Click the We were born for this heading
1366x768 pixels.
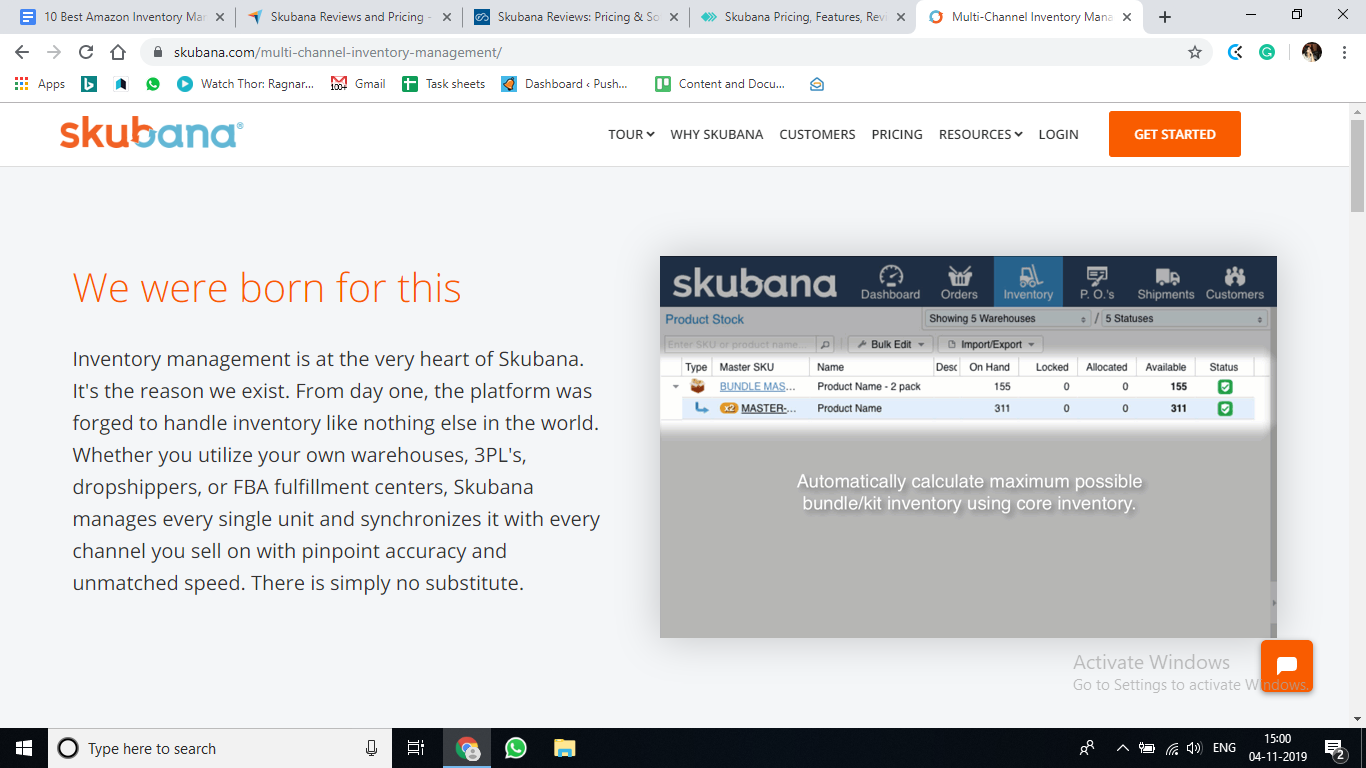267,288
